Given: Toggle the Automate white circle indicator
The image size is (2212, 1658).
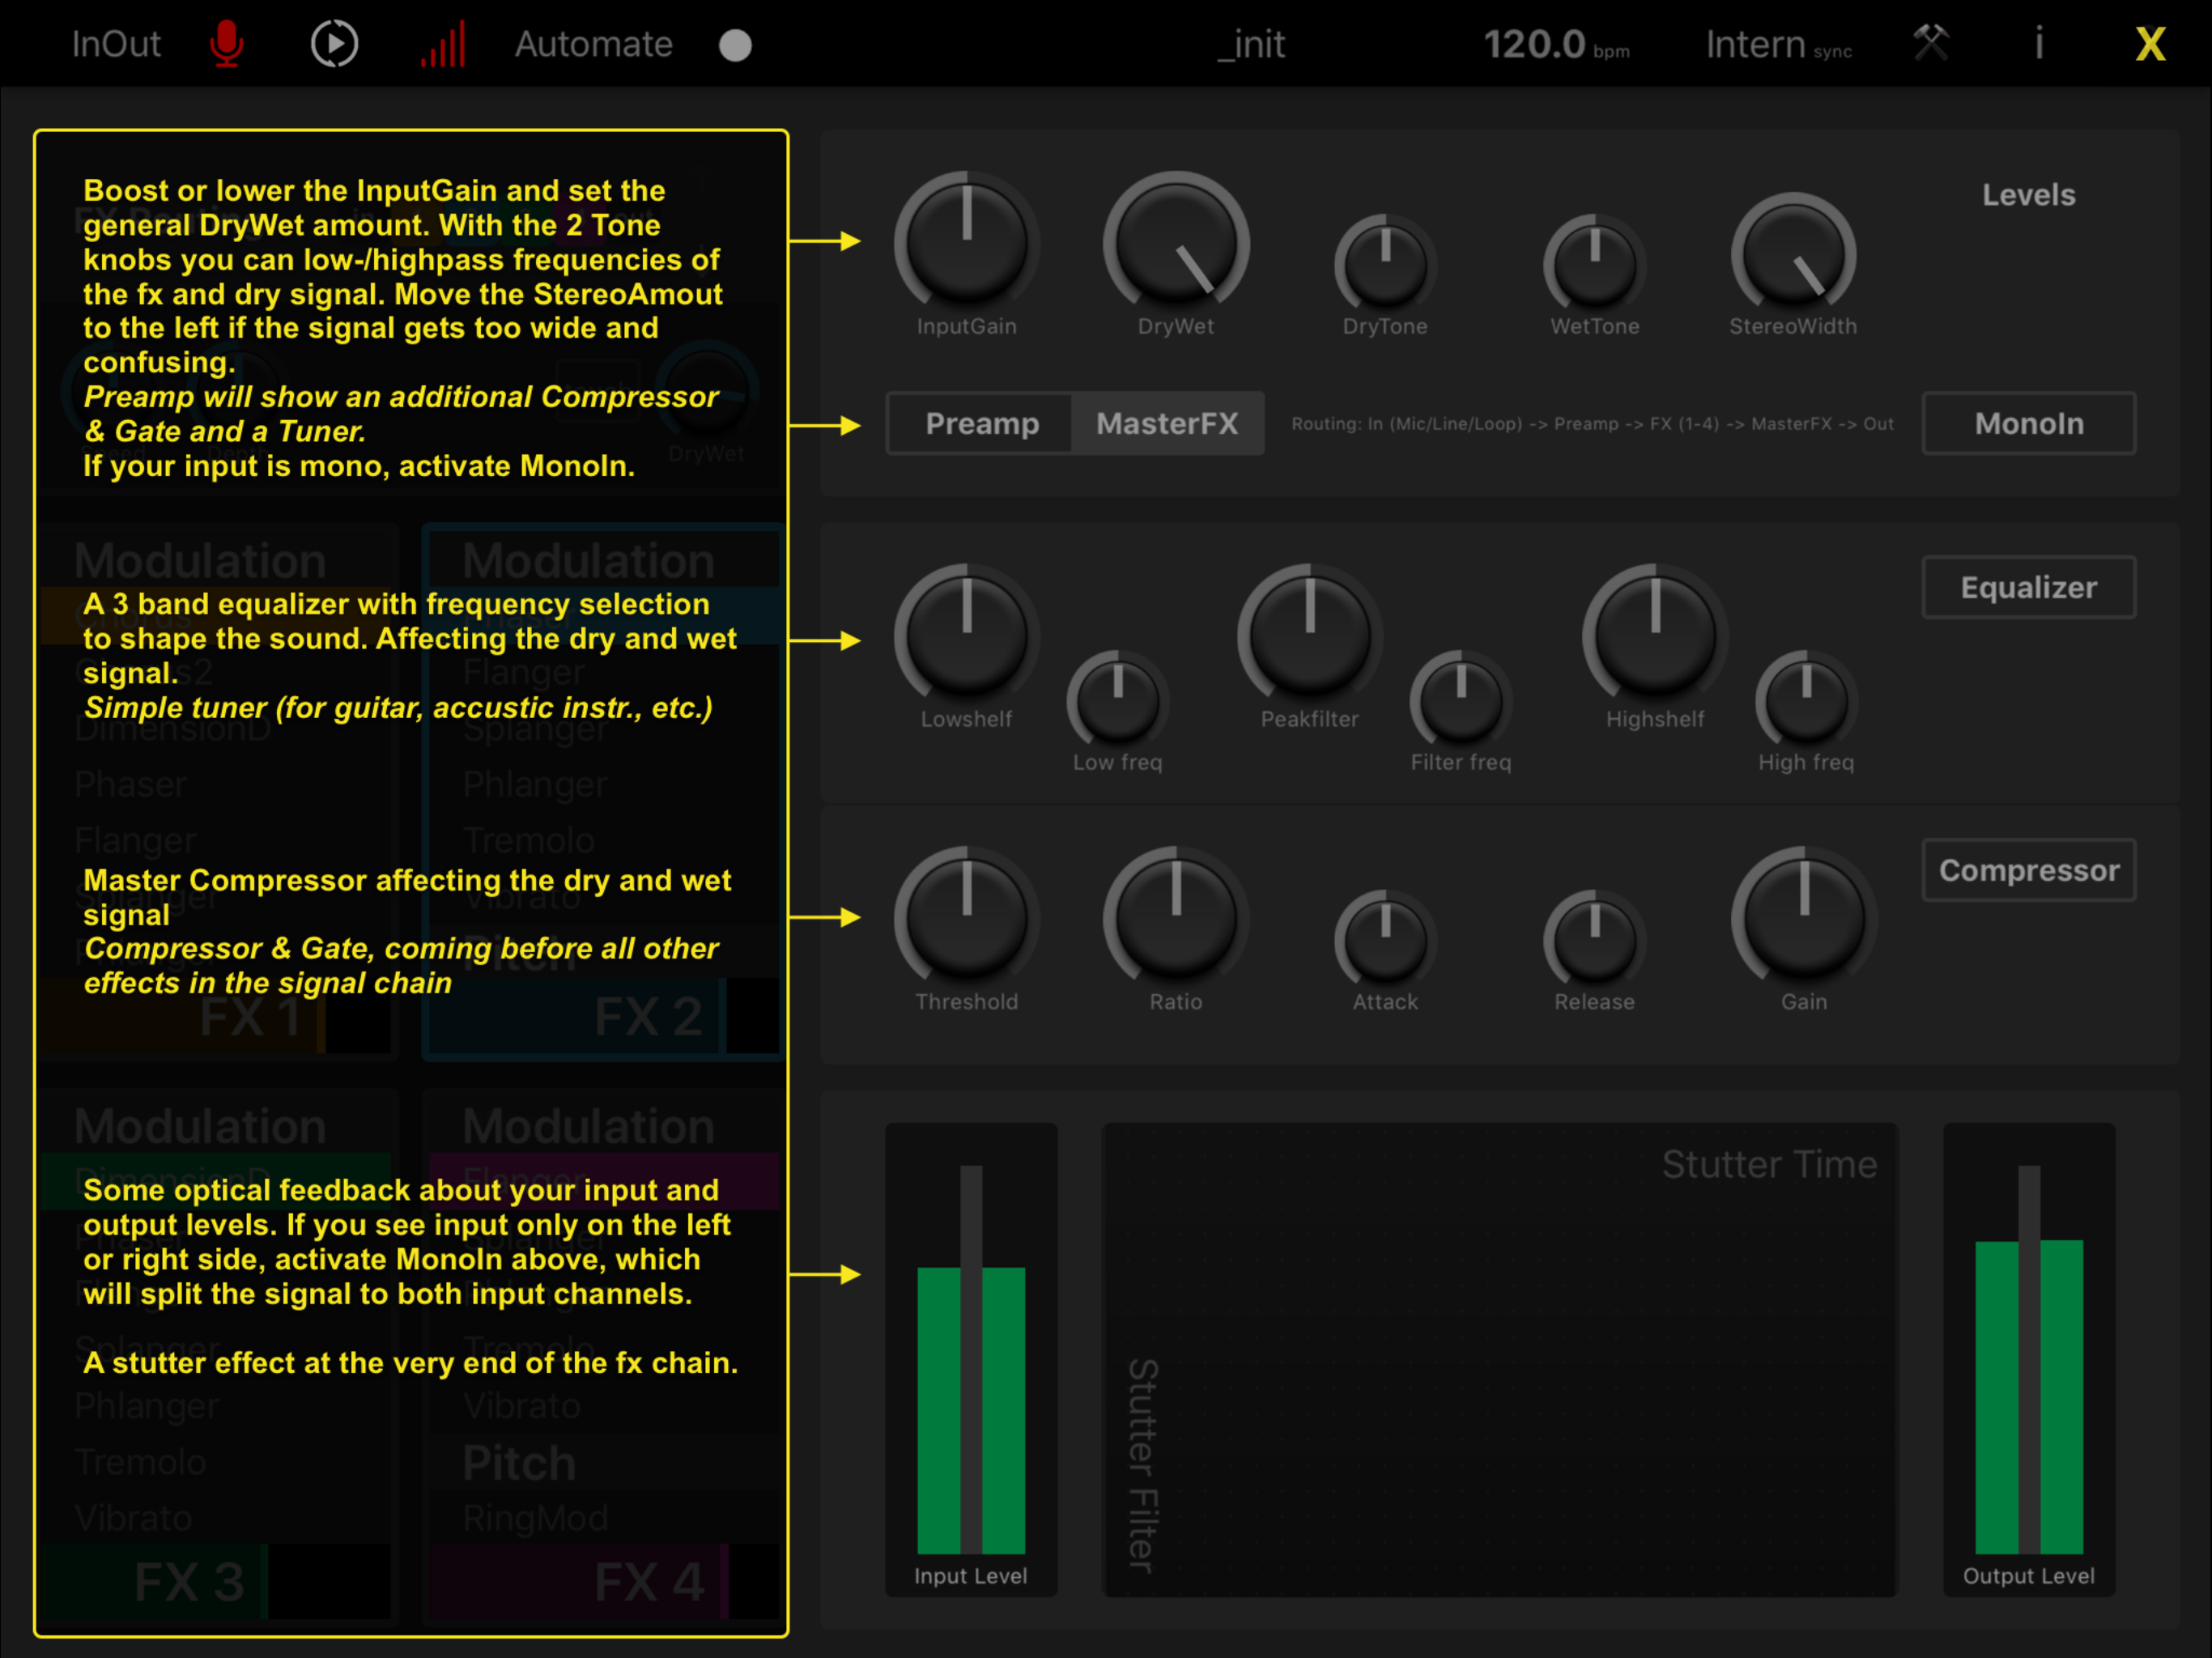Looking at the screenshot, I should point(735,45).
